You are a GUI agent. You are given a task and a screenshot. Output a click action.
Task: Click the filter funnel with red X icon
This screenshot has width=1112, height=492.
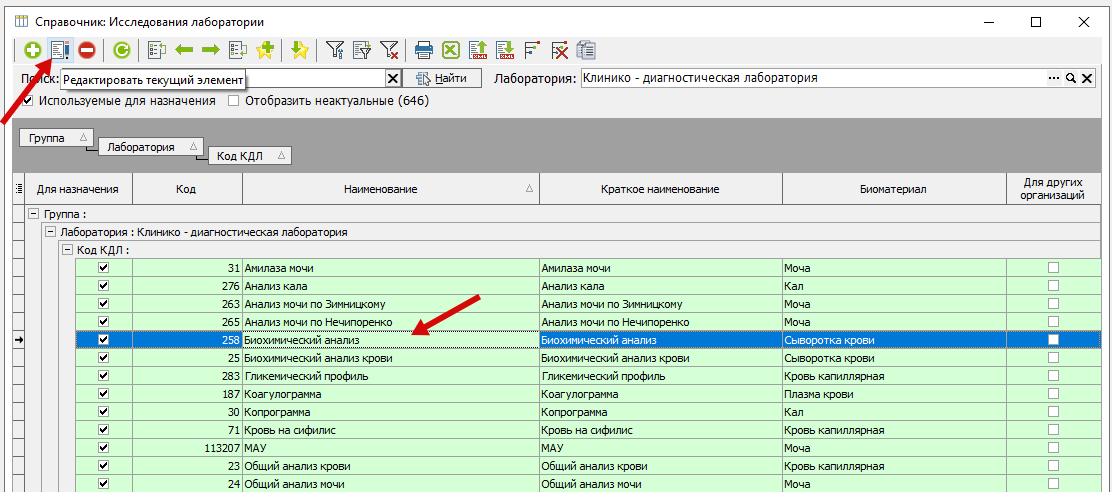click(x=390, y=49)
